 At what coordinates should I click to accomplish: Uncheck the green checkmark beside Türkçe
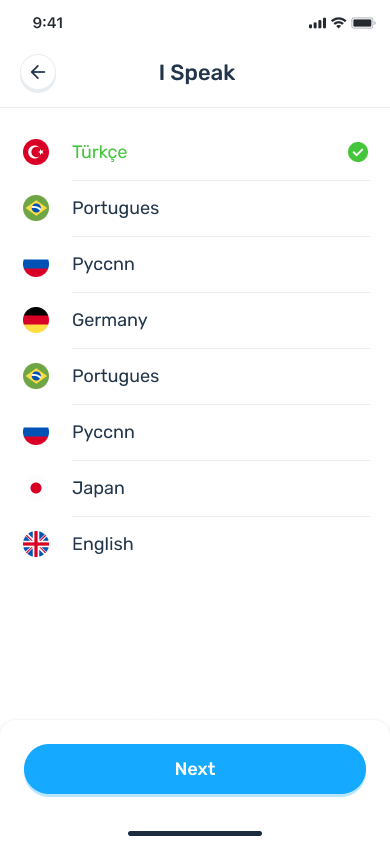358,152
